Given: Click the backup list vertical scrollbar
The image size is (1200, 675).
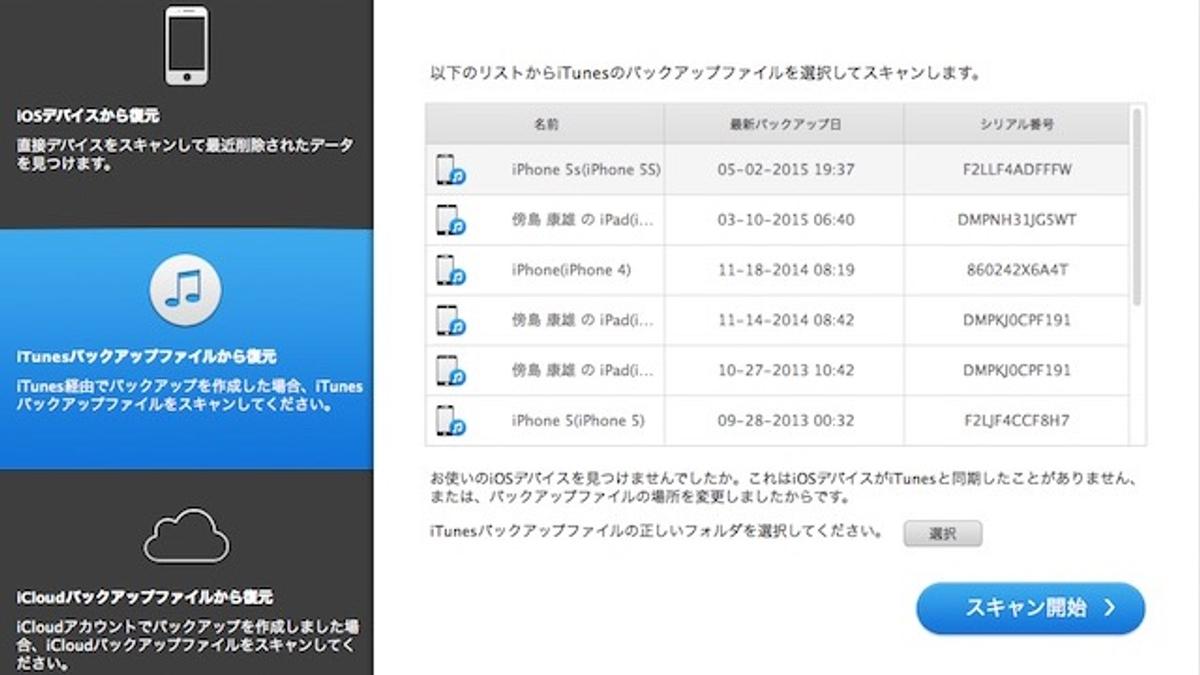Looking at the screenshot, I should [x=1137, y=207].
